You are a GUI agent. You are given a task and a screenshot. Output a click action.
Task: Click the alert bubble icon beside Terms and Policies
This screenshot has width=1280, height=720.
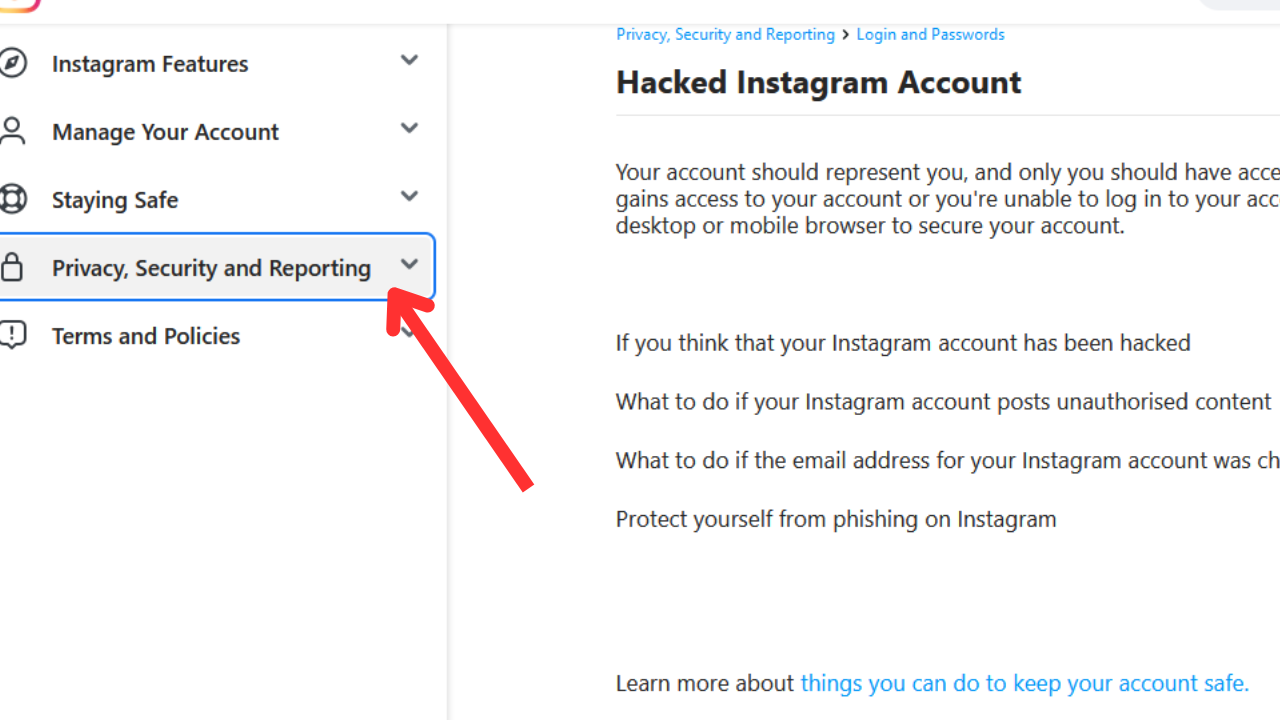(12, 336)
